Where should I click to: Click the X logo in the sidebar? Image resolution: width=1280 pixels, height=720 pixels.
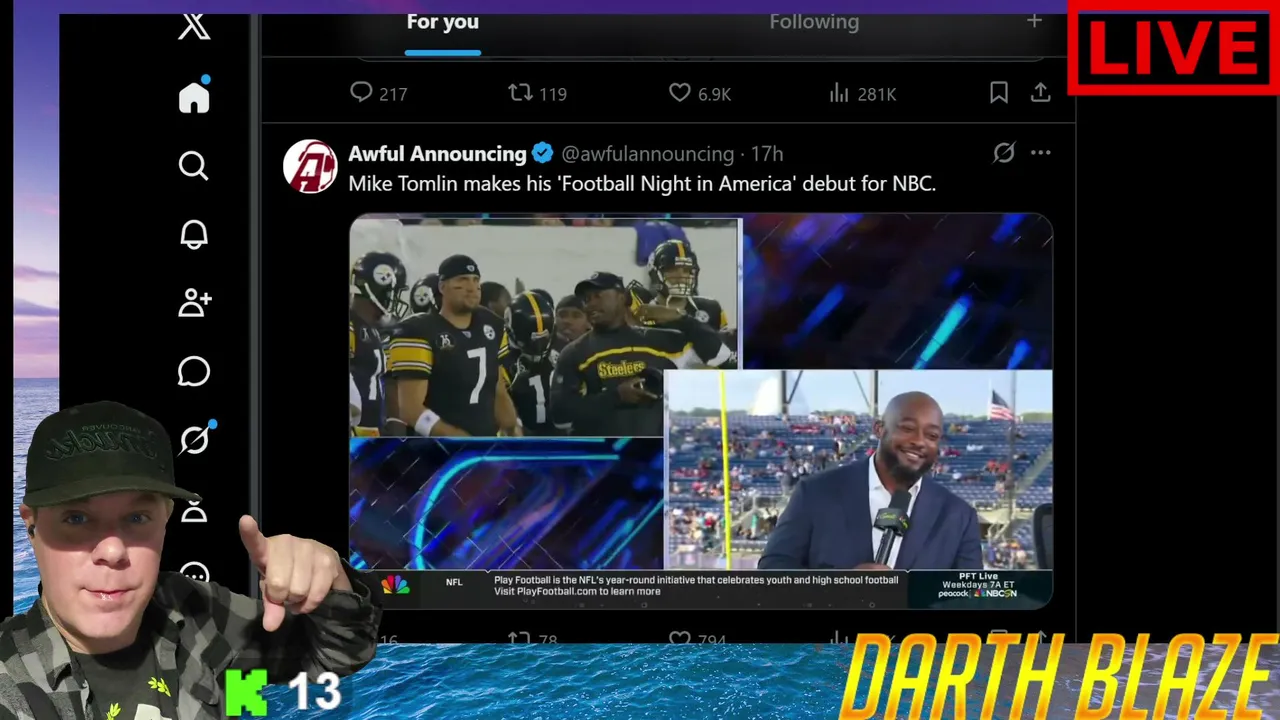click(194, 26)
